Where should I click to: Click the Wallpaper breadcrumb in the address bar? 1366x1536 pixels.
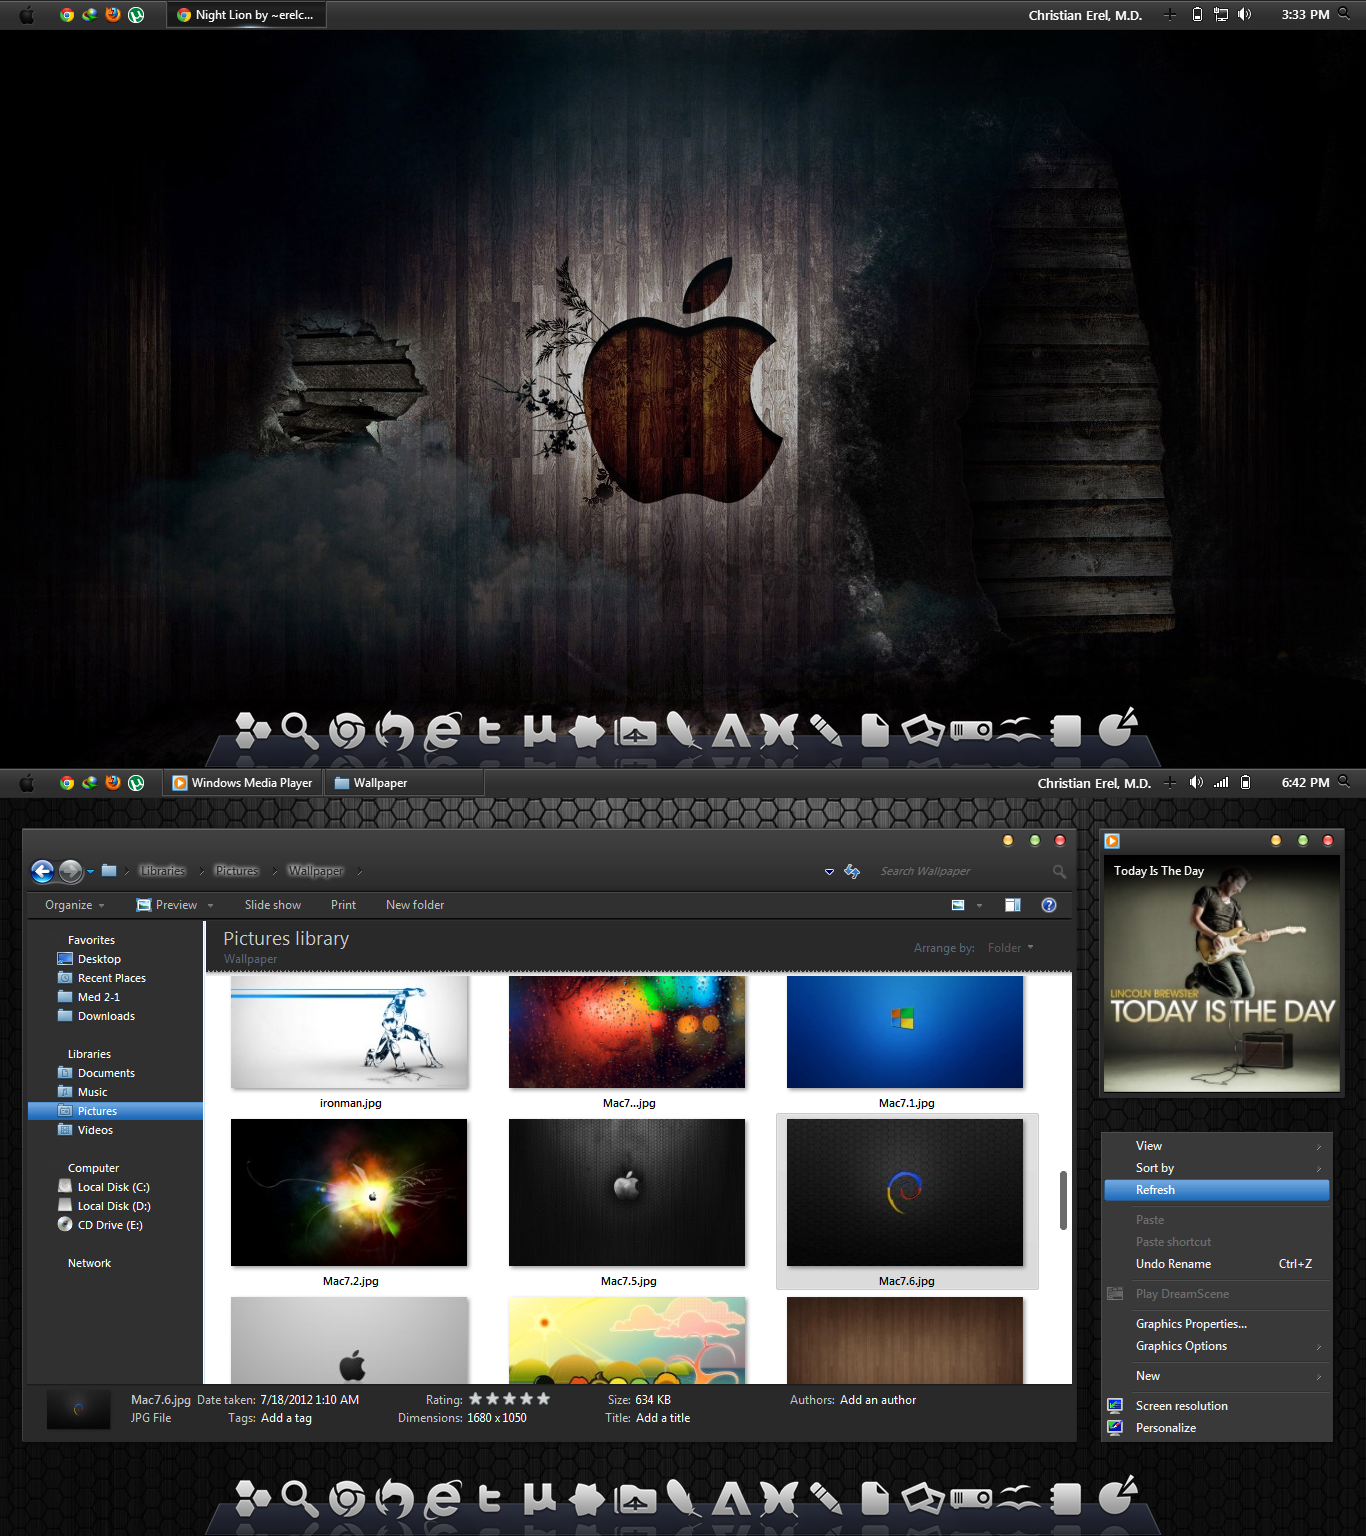pos(316,871)
